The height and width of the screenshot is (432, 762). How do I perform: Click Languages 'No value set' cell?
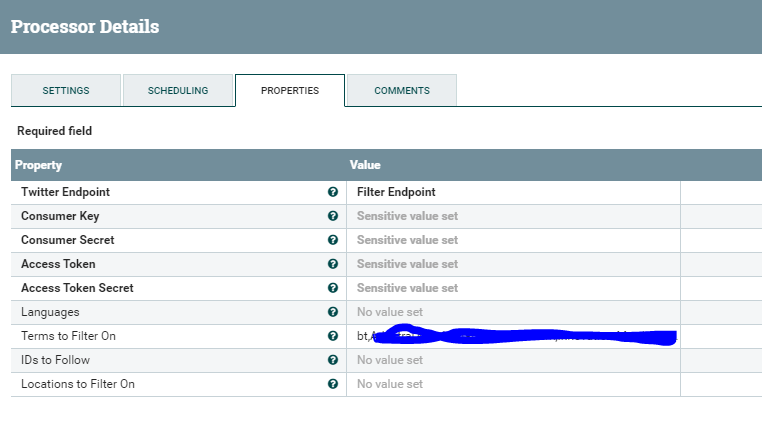513,312
